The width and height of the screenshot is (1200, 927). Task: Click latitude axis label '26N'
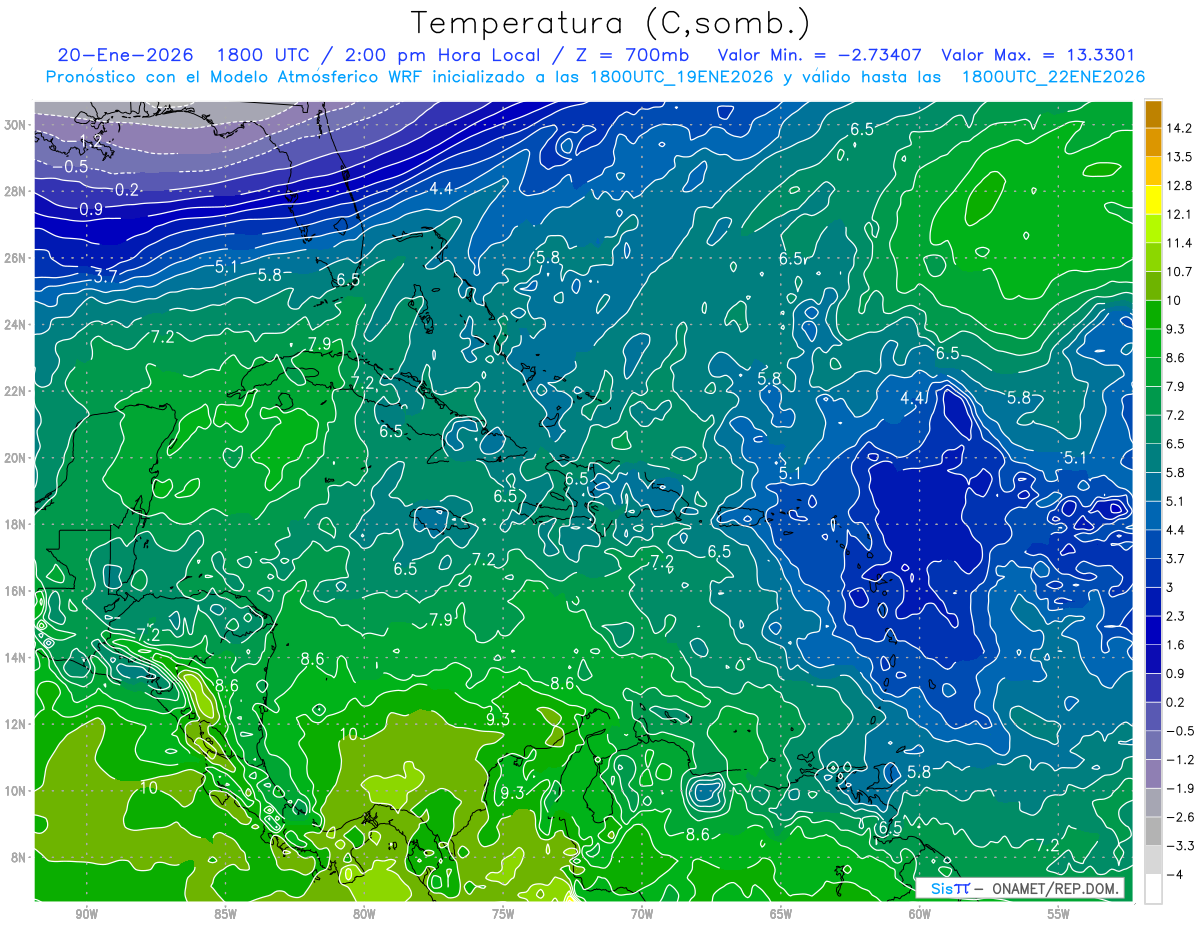coord(15,258)
